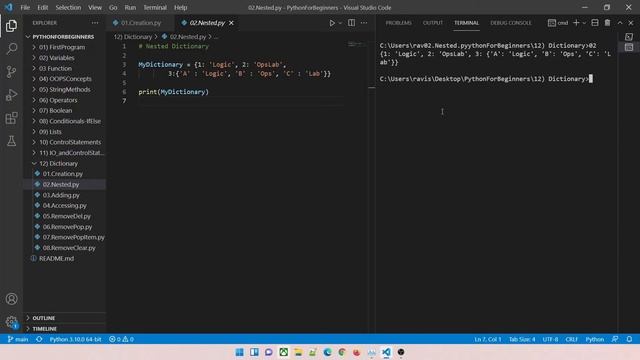
Task: Open the Selection menu
Action: click(68, 7)
